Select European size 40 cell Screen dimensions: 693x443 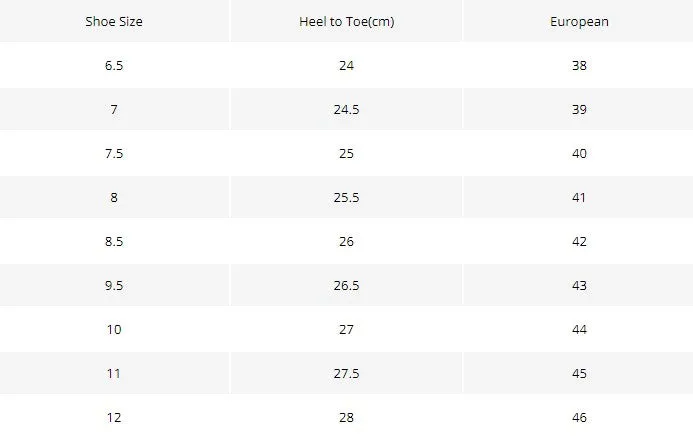click(579, 153)
